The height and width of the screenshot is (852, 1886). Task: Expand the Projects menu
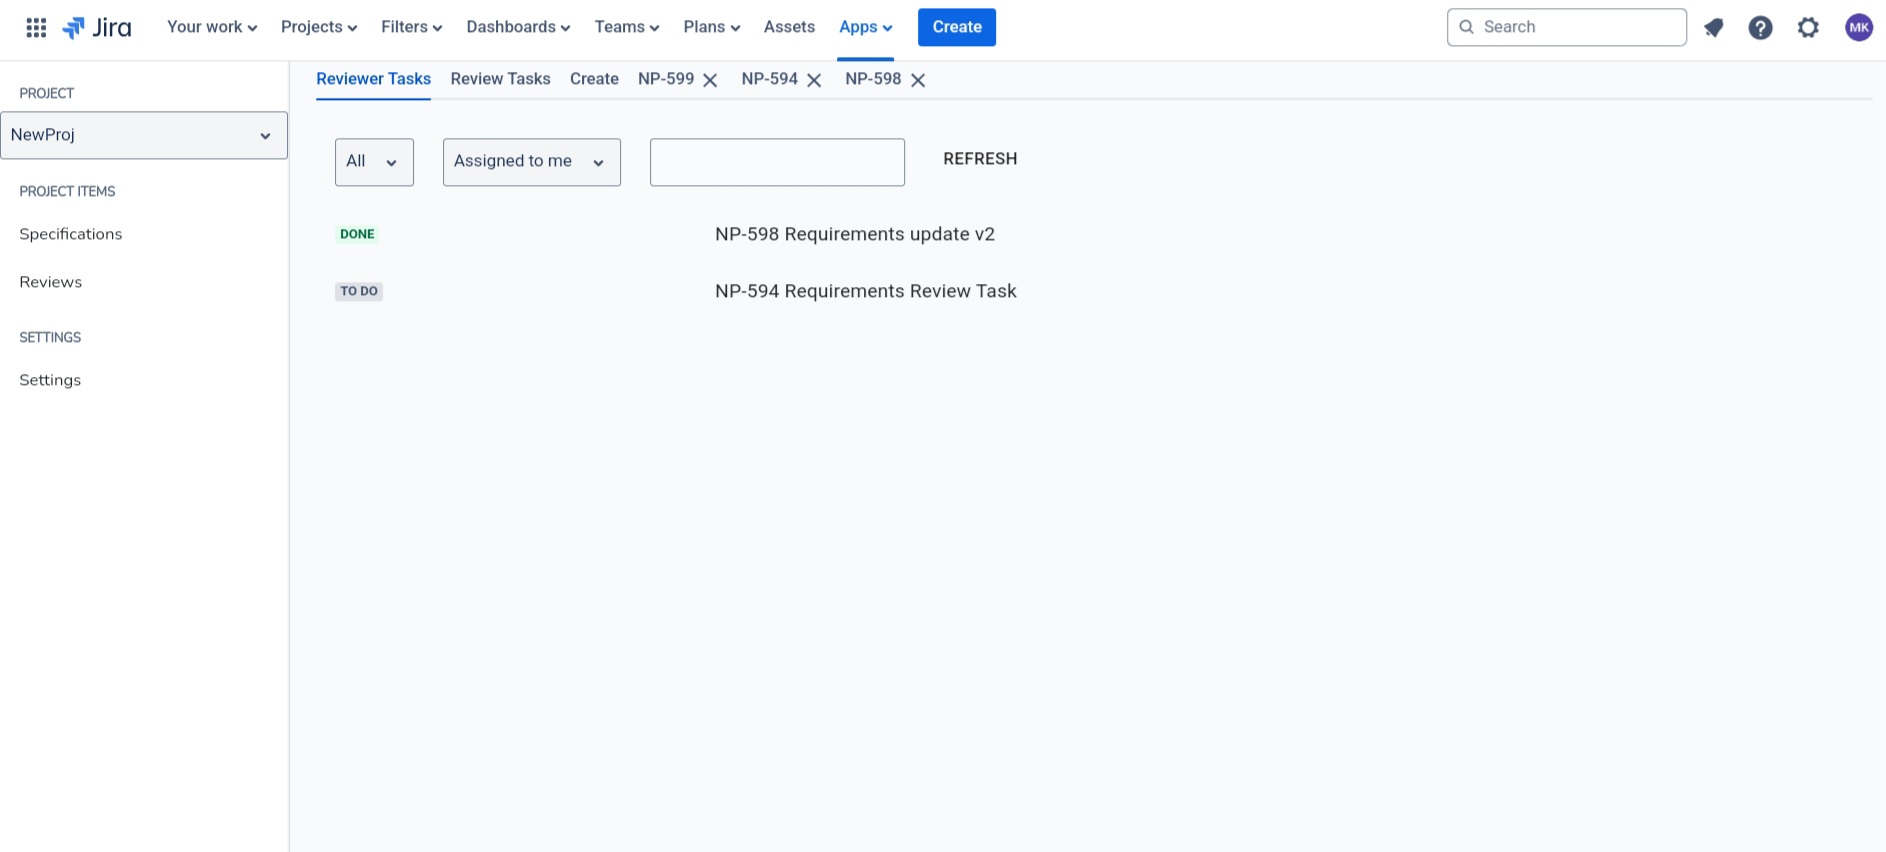319,27
